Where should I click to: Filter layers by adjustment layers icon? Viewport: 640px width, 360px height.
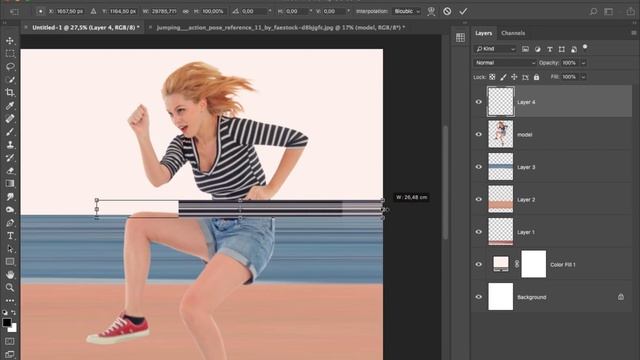[x=538, y=49]
